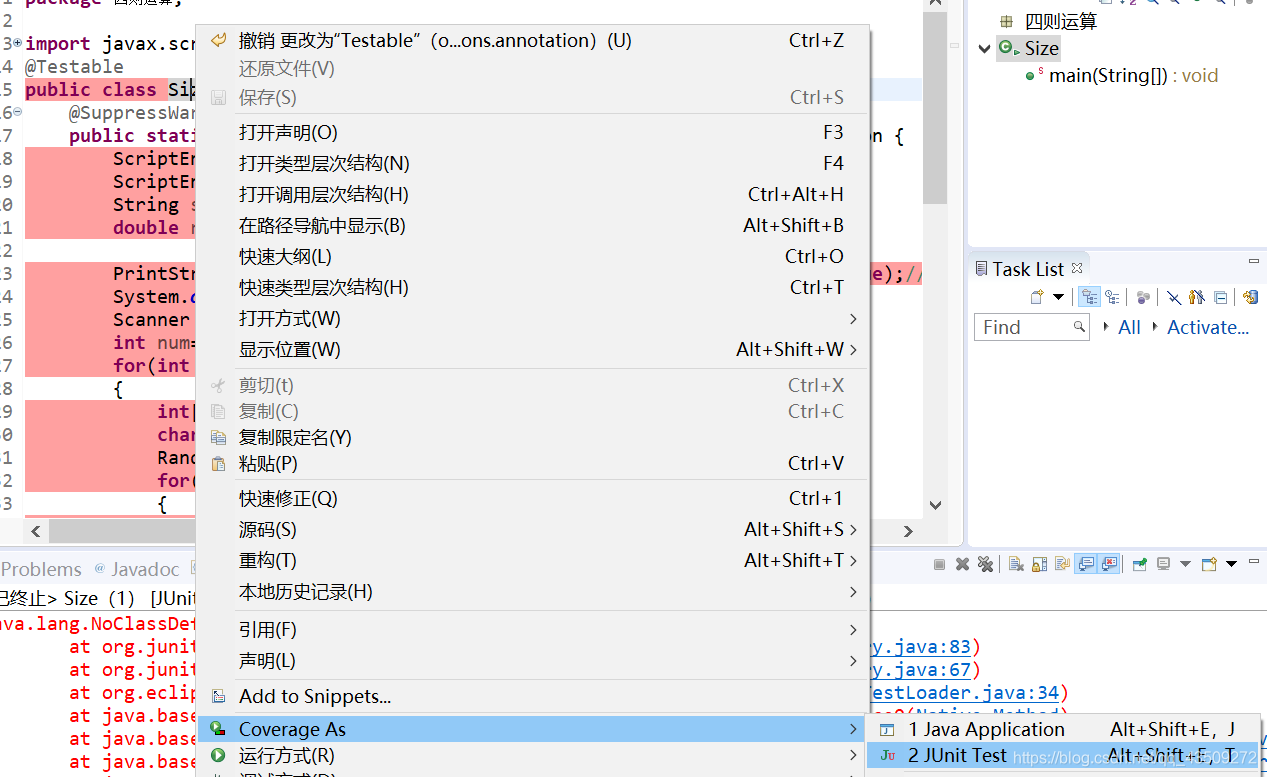The width and height of the screenshot is (1267, 777).
Task: Open 重构(T) submenu
Action: (x=534, y=560)
